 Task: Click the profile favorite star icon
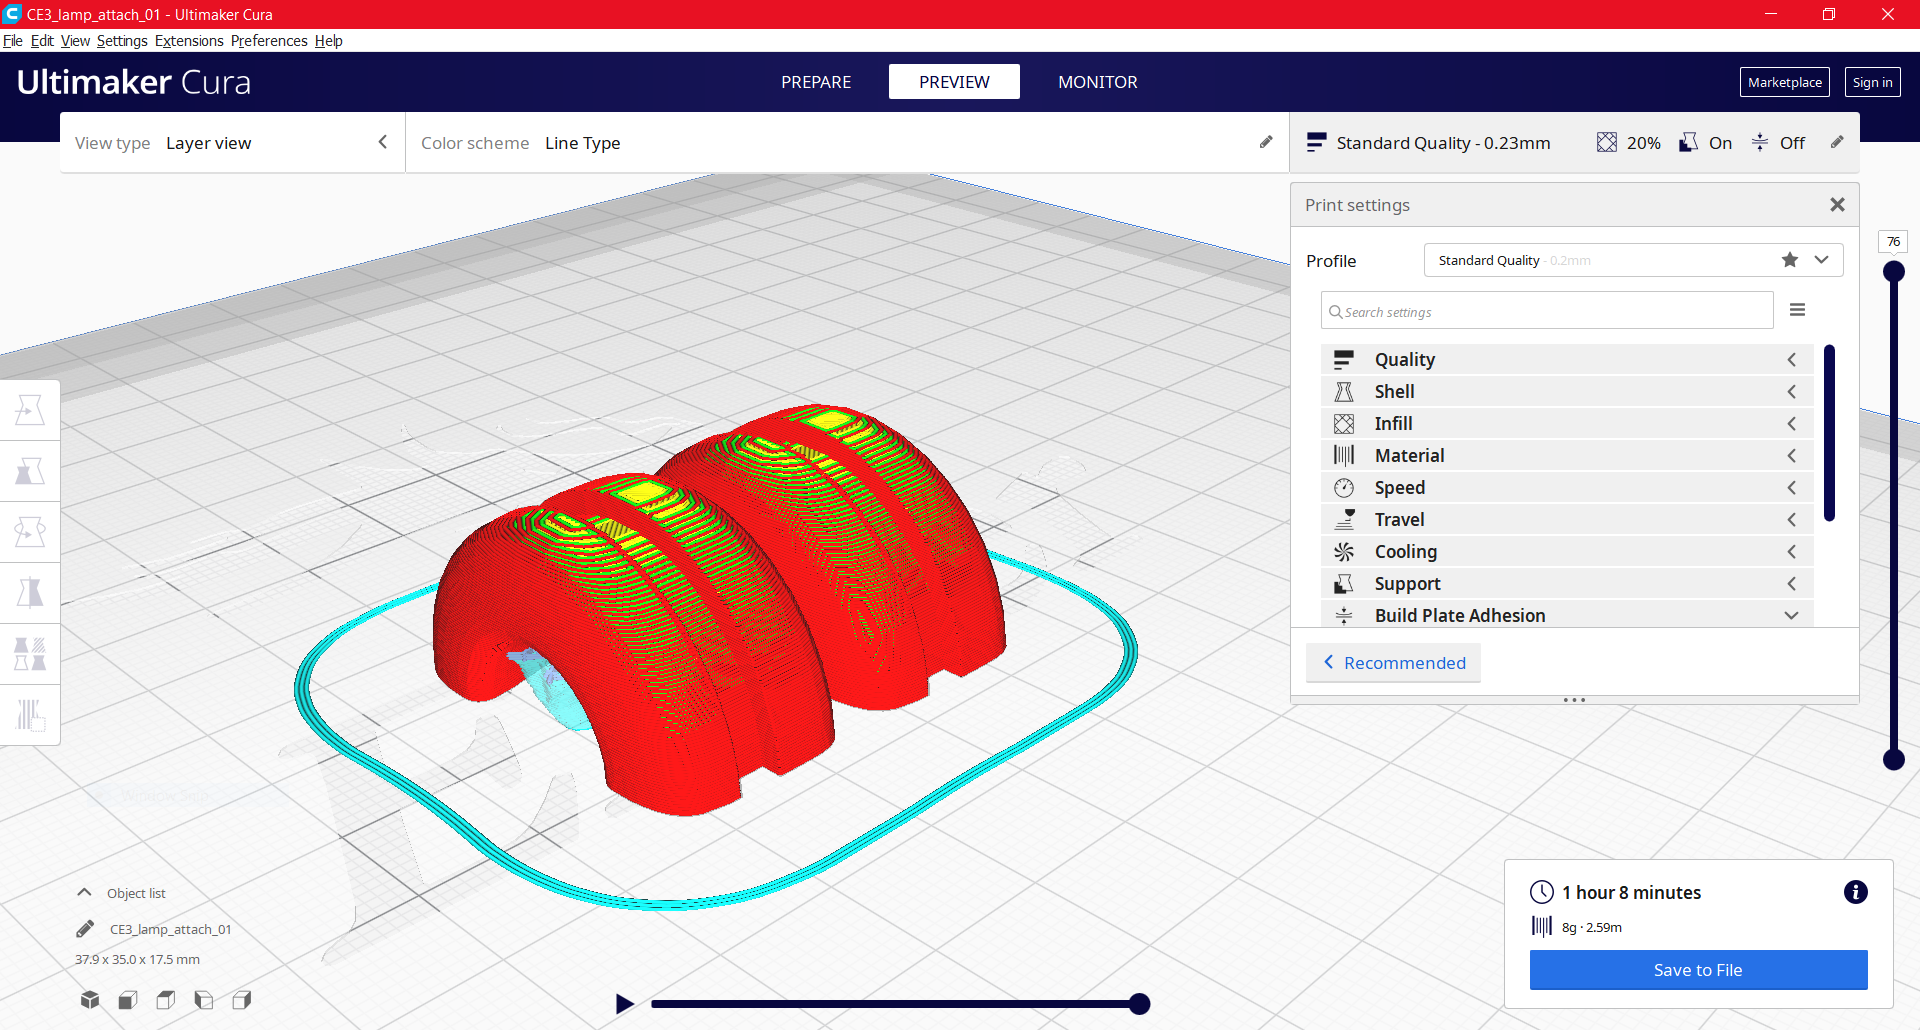[1790, 260]
